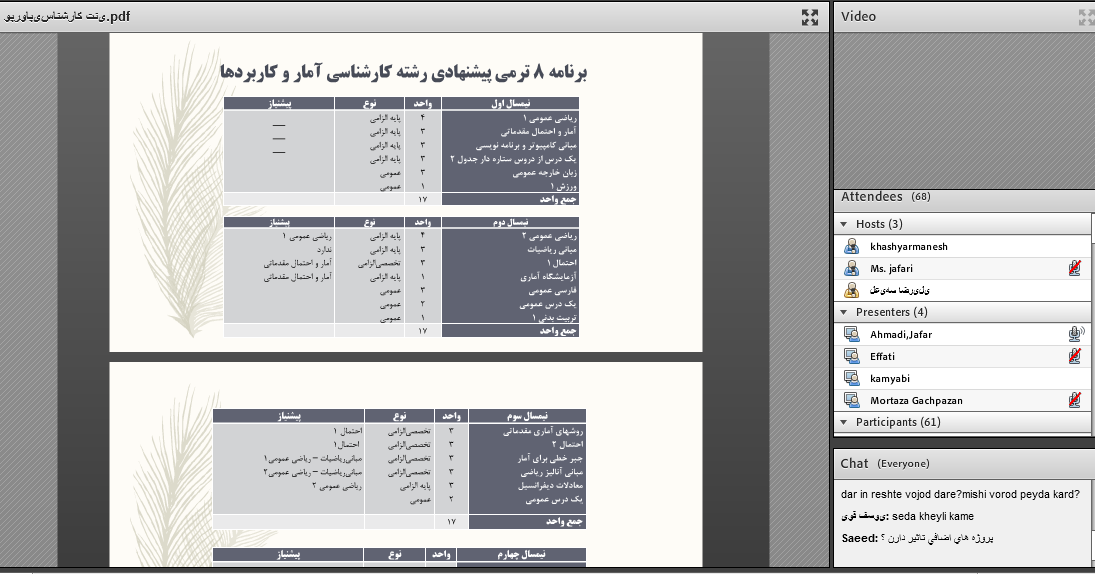Collapse the Presenters (4) section

[845, 312]
